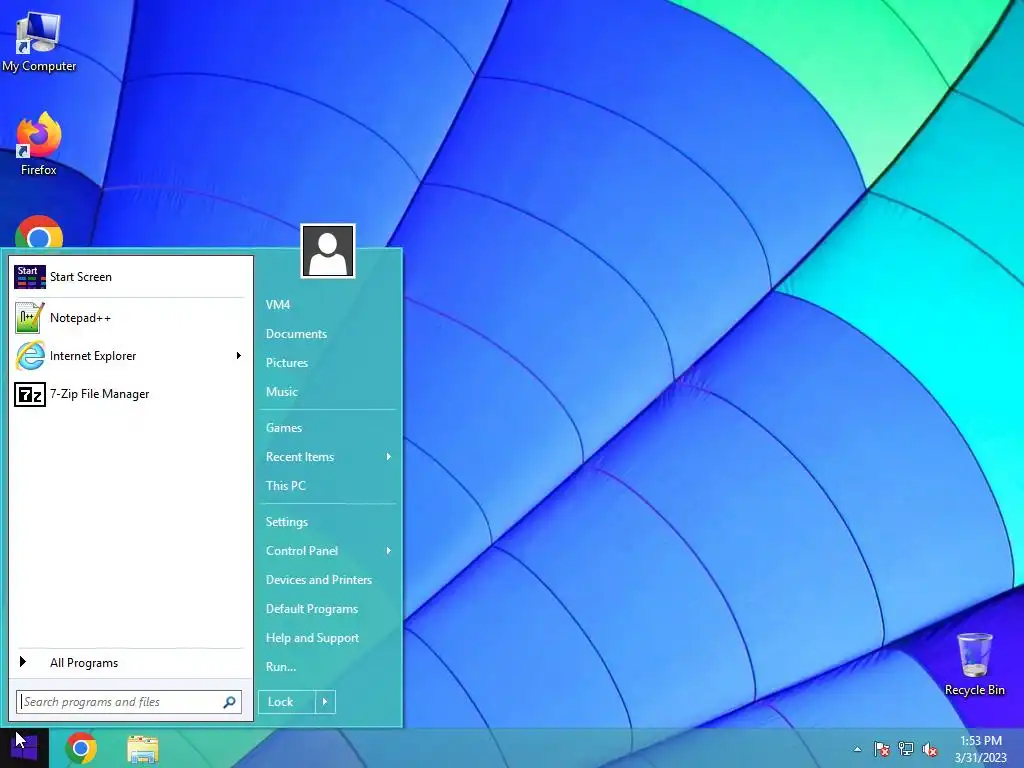Open the Run... dialog
Image resolution: width=1024 pixels, height=768 pixels.
[328, 667]
